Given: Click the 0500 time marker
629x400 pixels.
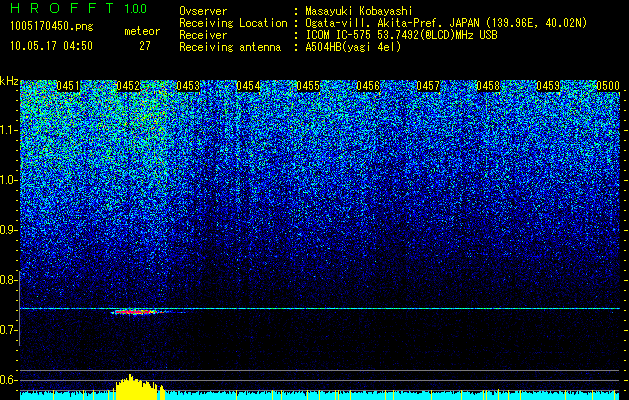Looking at the screenshot, I should point(608,86).
